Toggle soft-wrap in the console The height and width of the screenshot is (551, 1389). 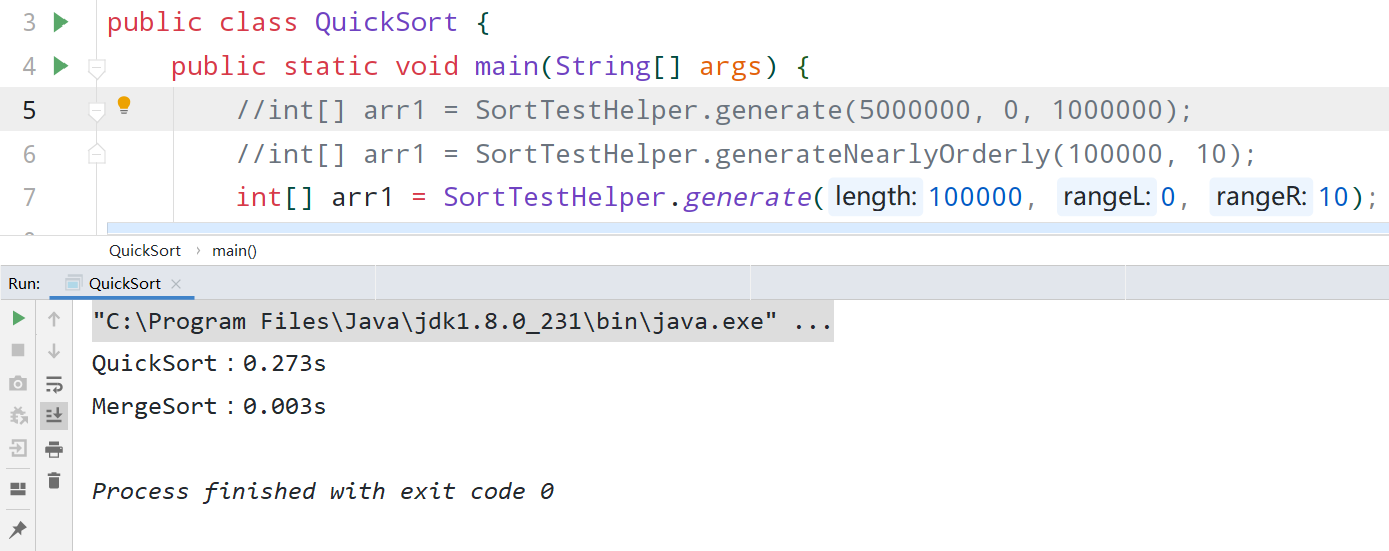coord(54,384)
